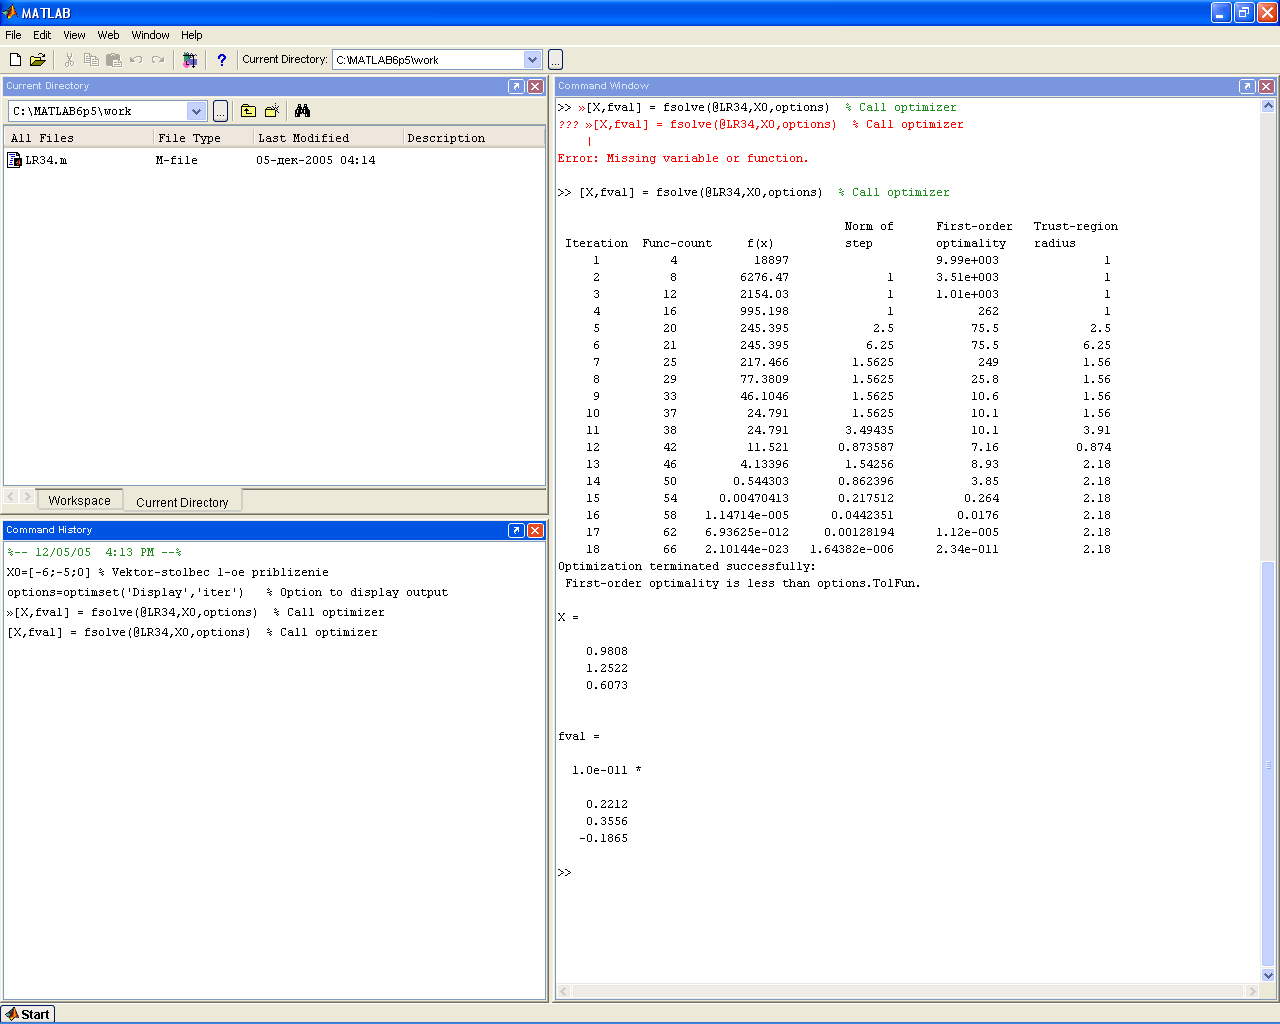The height and width of the screenshot is (1024, 1280).
Task: Click browse button in Current Directory panel
Action: (x=220, y=111)
